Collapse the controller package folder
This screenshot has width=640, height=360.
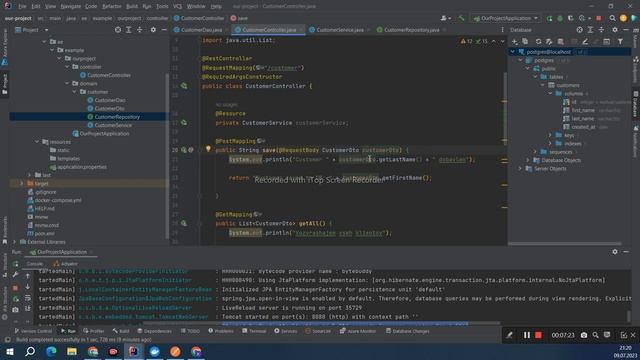[67, 67]
